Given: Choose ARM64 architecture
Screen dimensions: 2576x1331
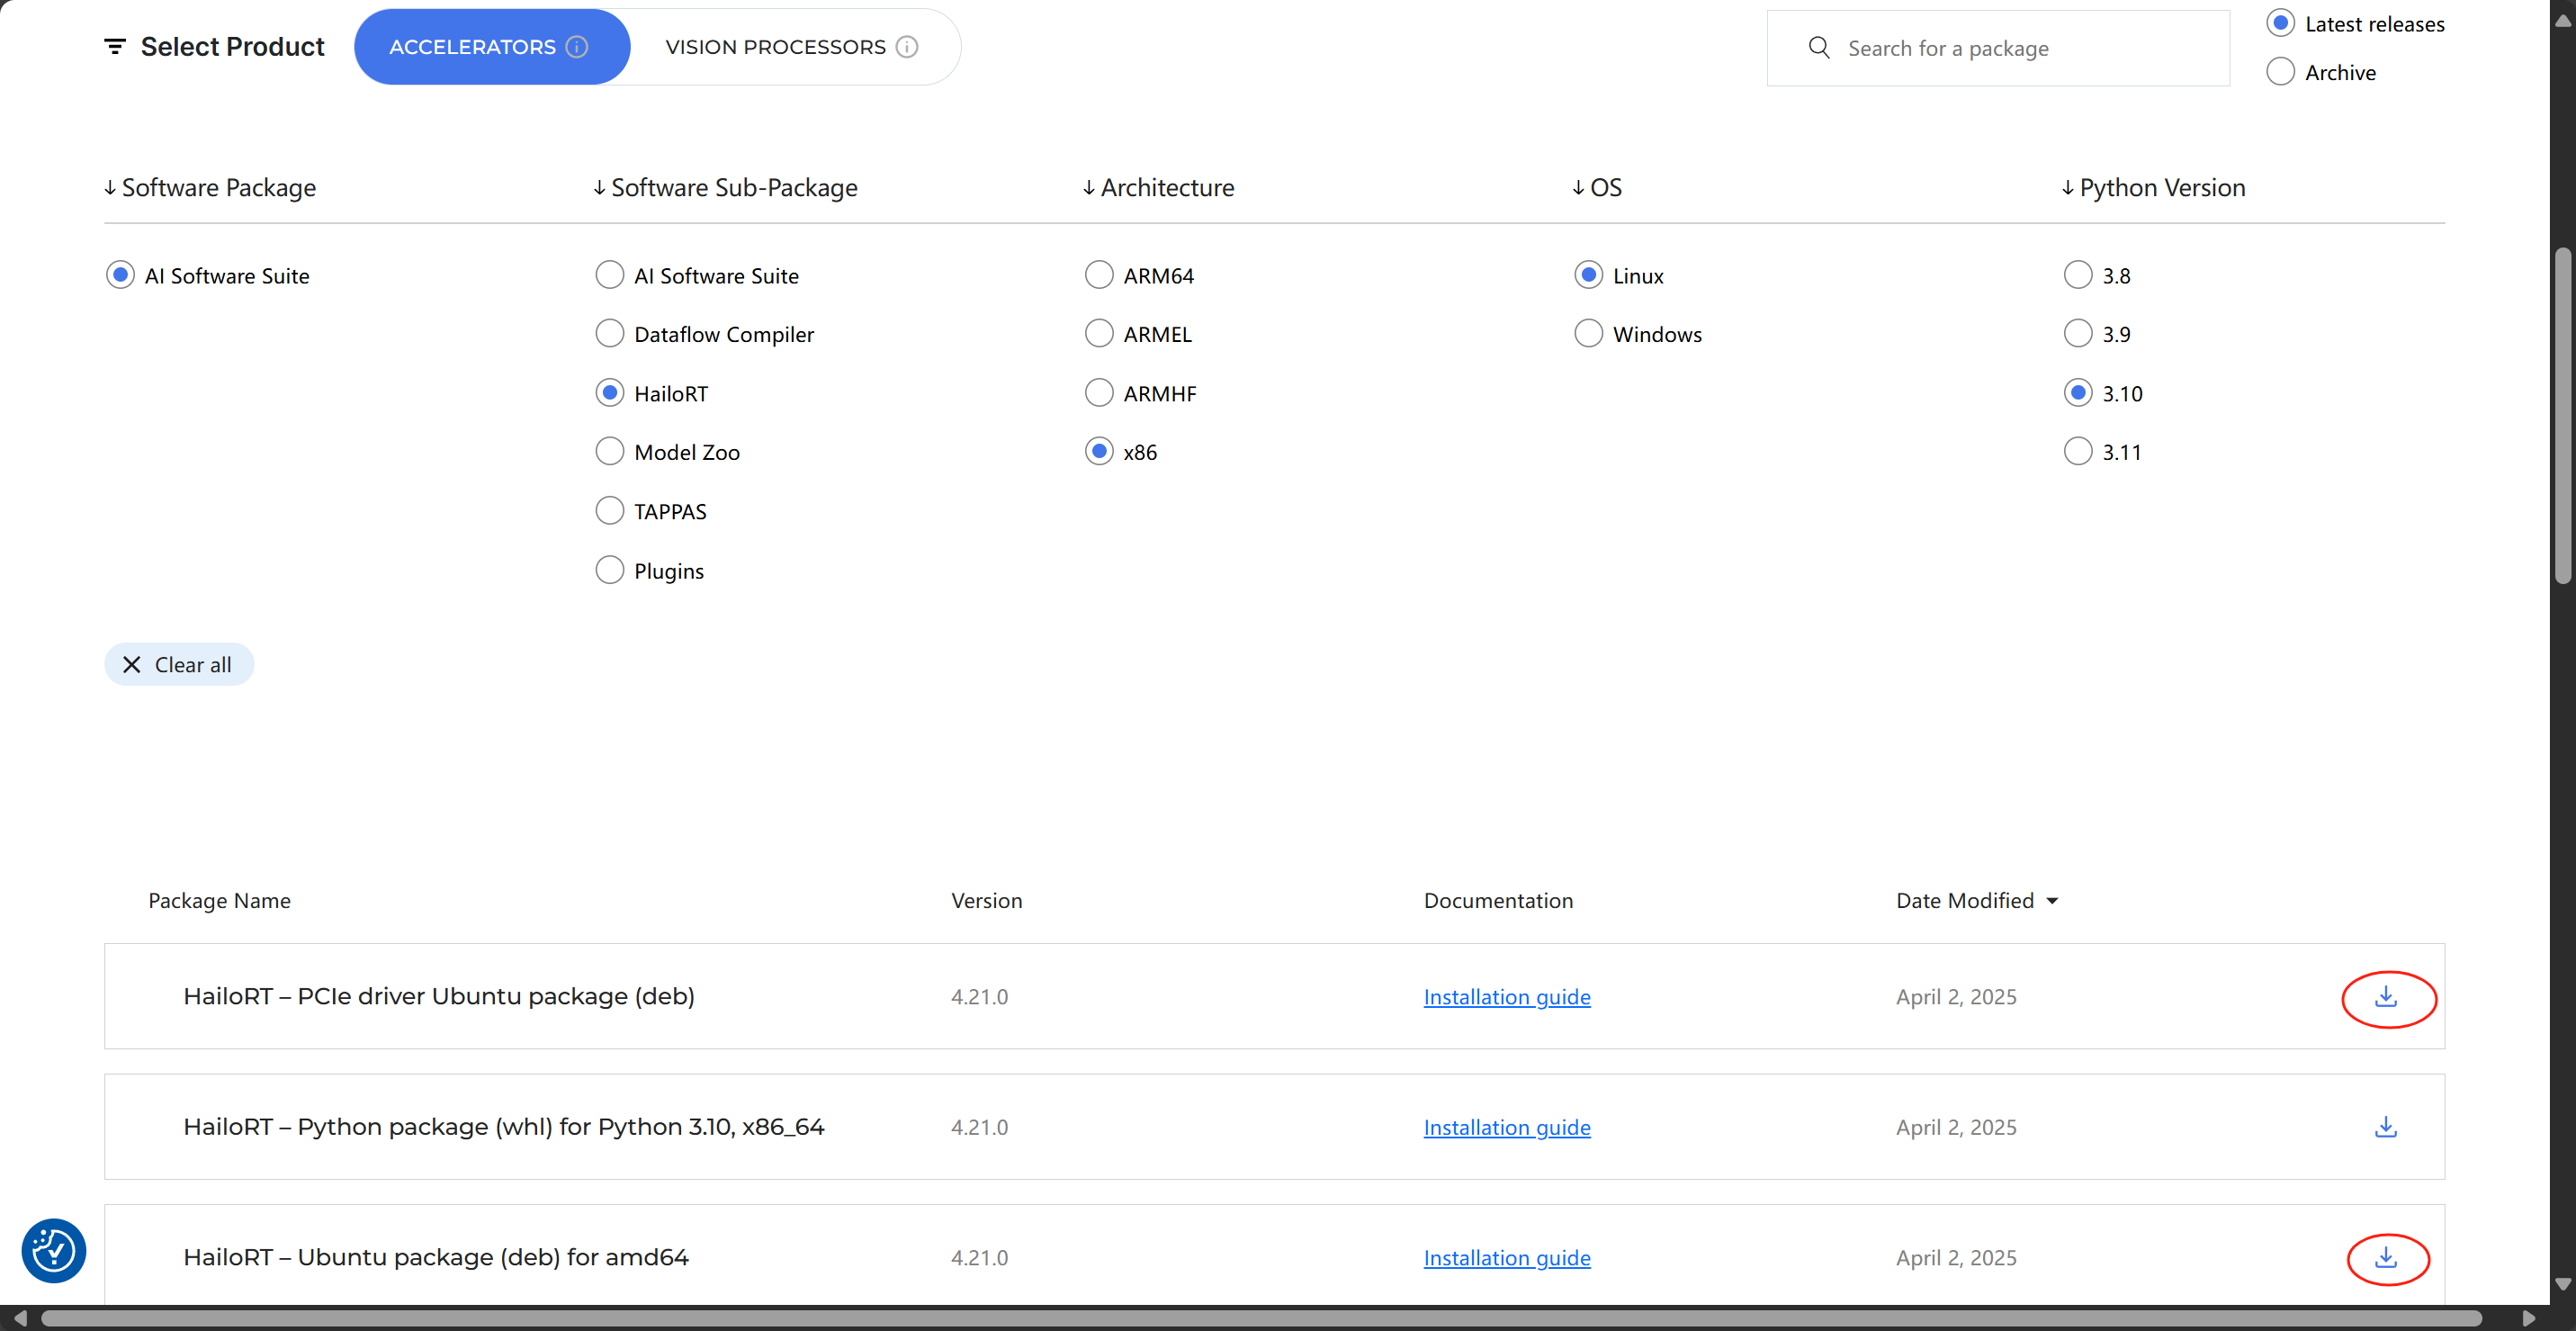Looking at the screenshot, I should tap(1099, 275).
